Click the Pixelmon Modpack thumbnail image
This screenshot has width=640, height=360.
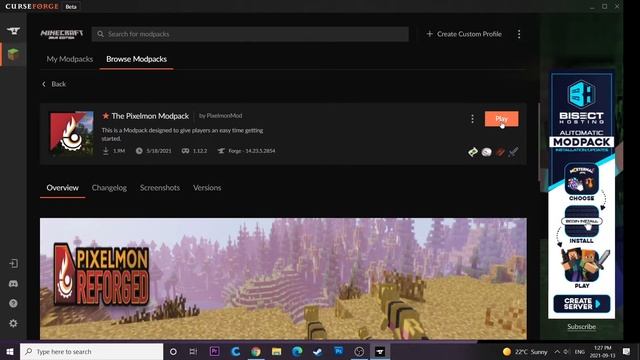[x=72, y=133]
